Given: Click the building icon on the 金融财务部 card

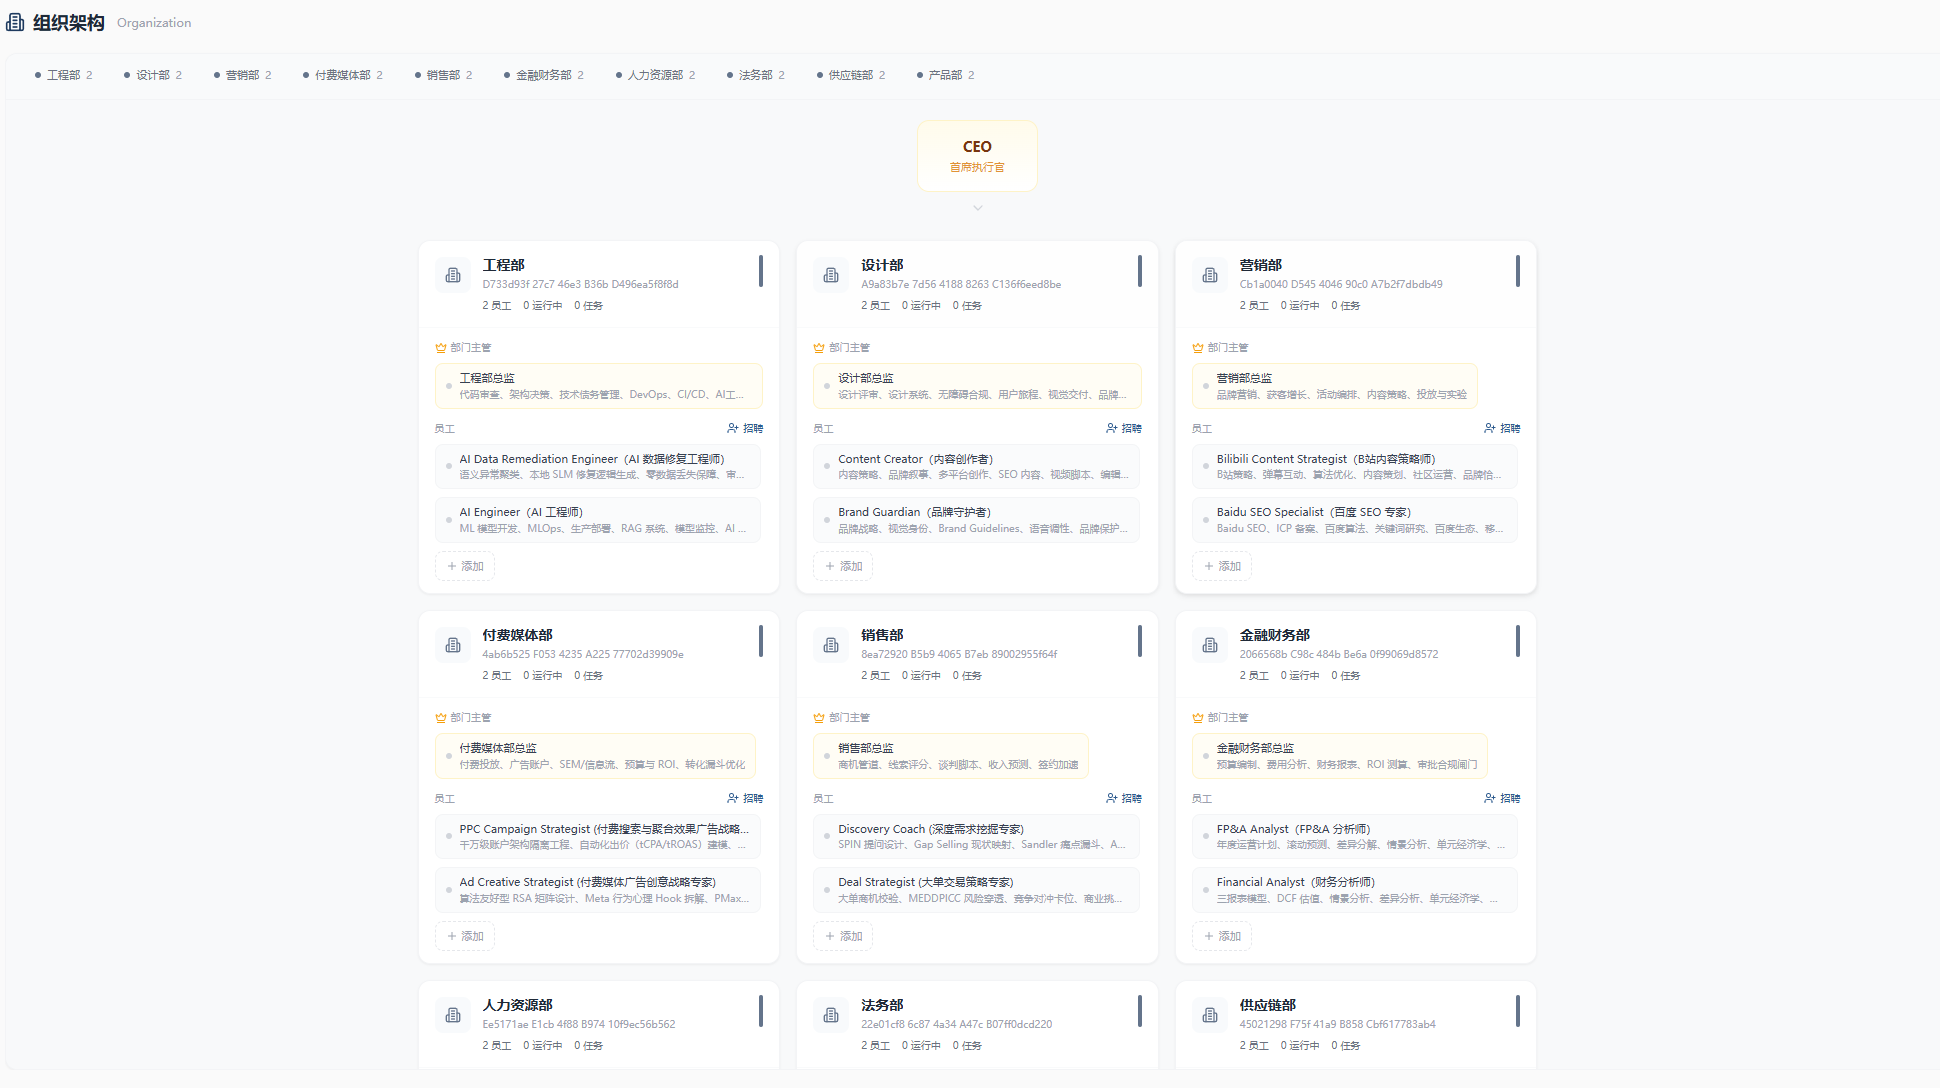Looking at the screenshot, I should 1210,645.
